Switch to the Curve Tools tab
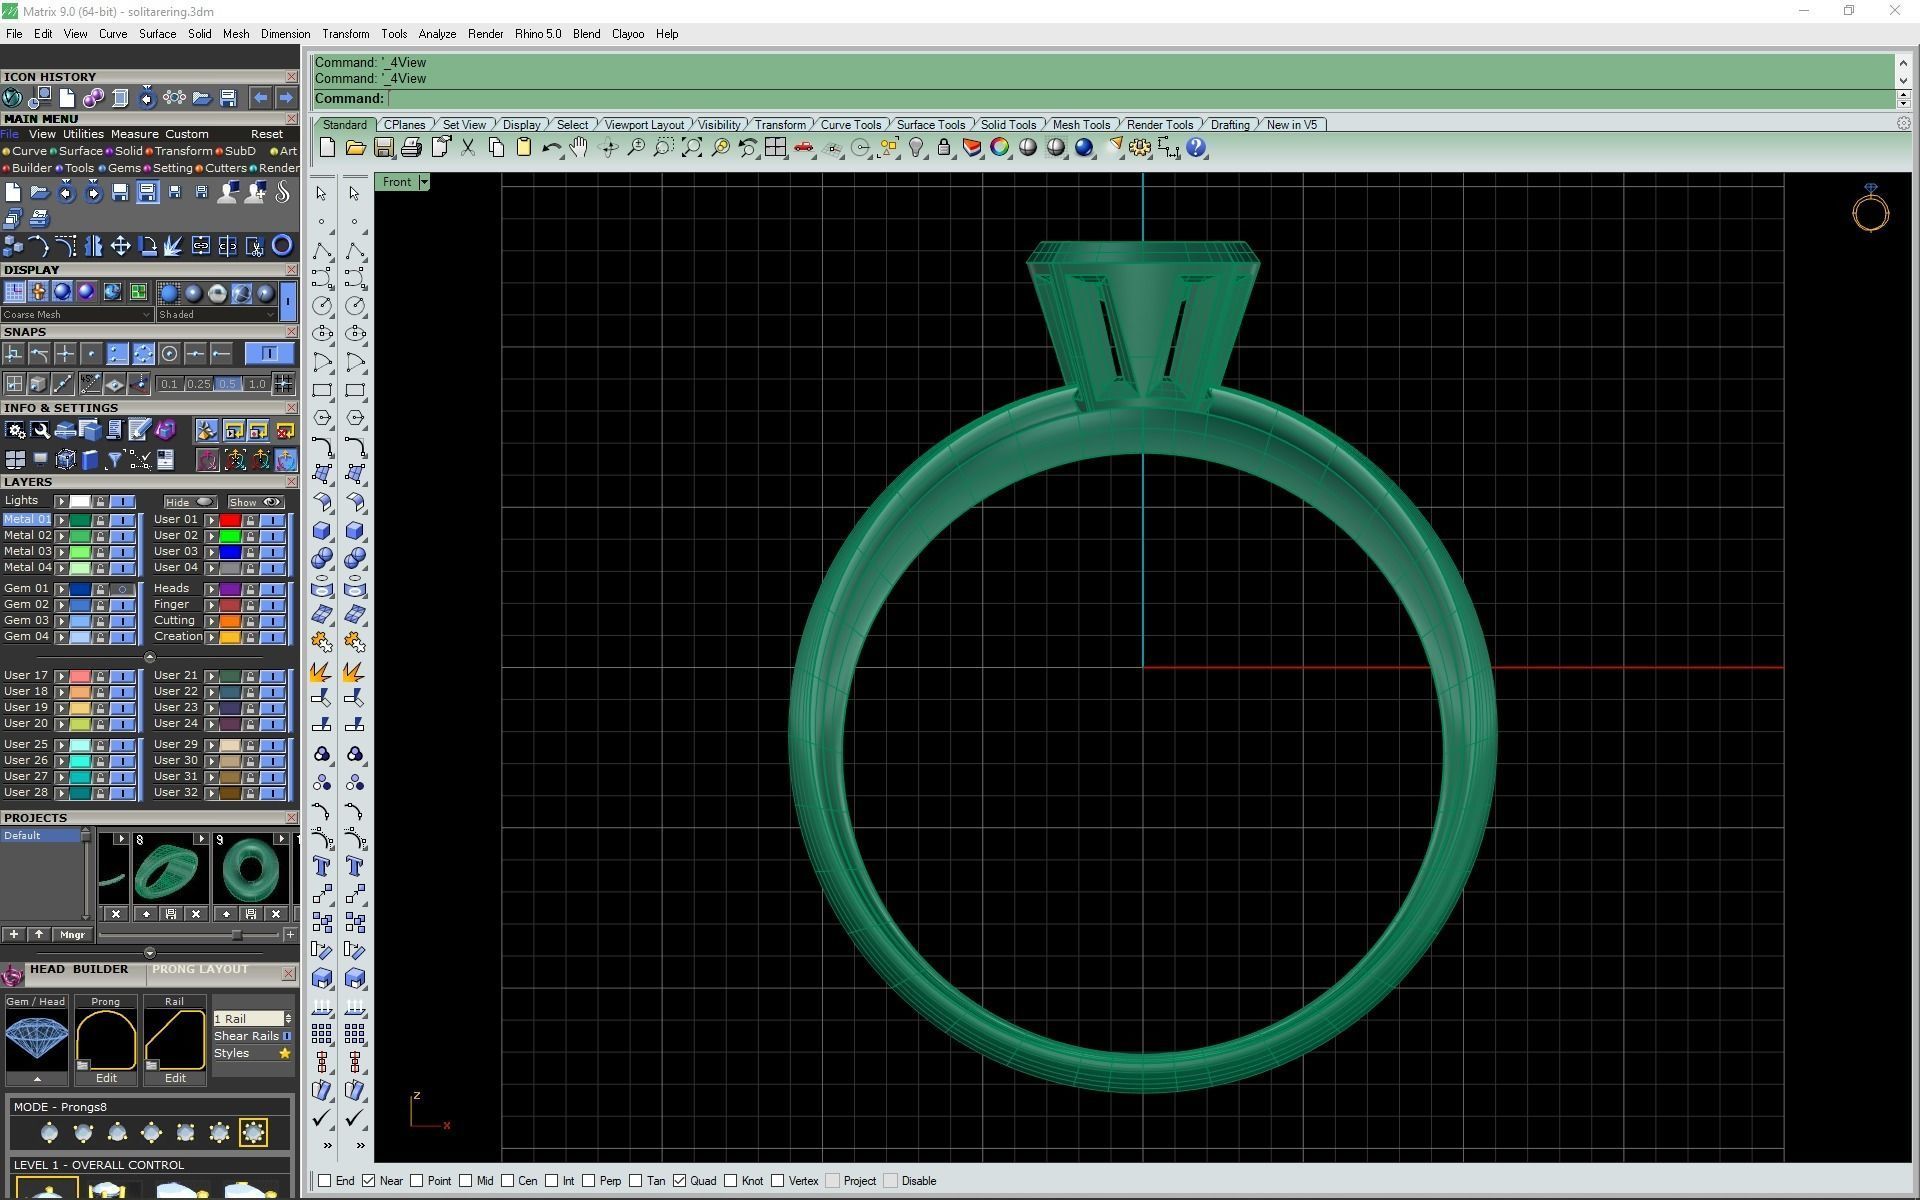This screenshot has width=1920, height=1200. (x=851, y=125)
